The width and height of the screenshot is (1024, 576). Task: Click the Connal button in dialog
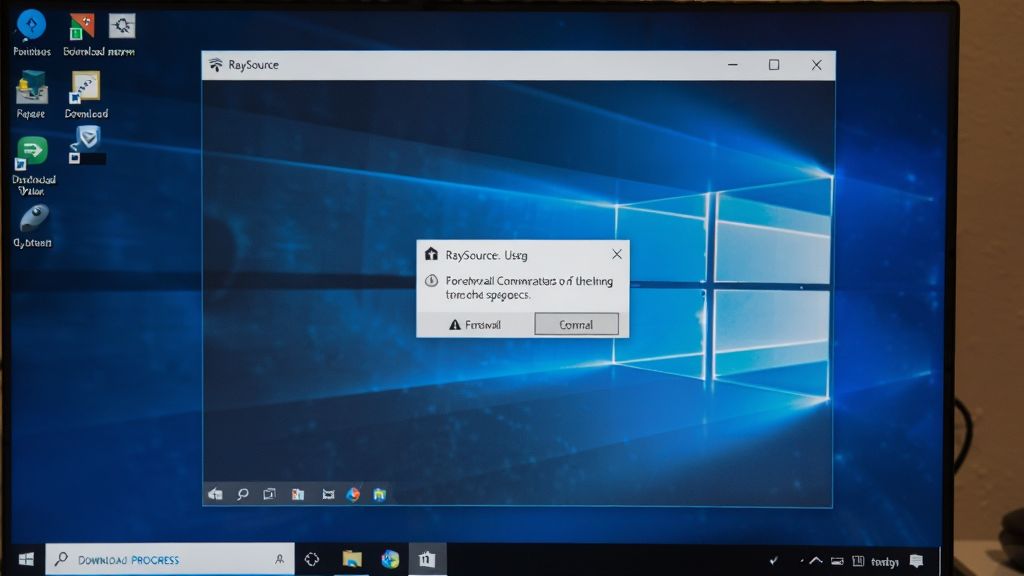tap(576, 324)
